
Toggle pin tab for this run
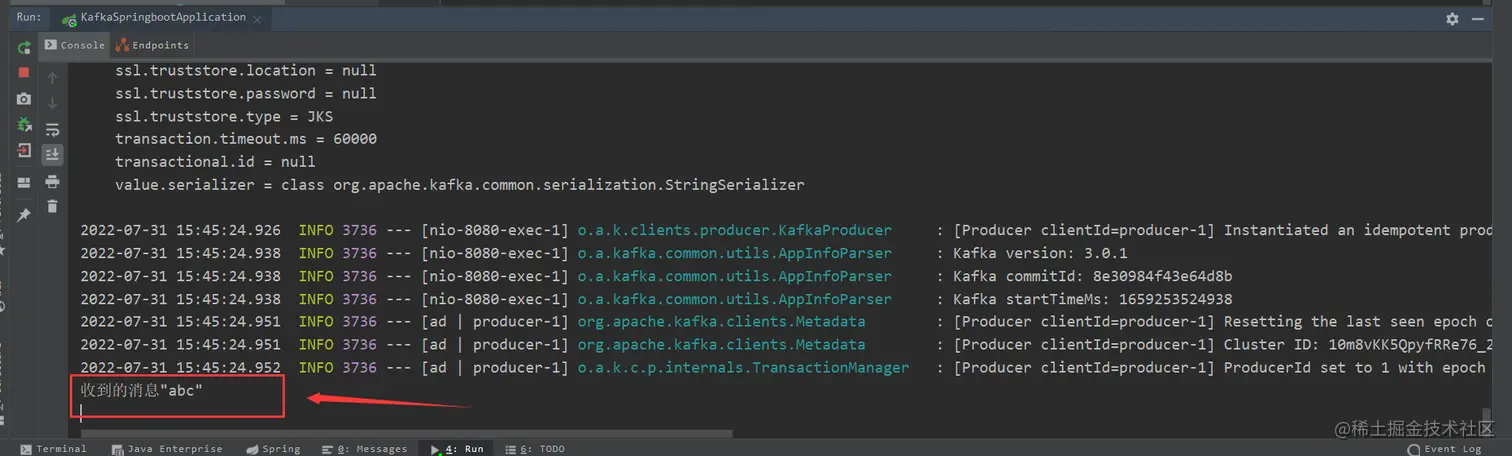tap(24, 214)
